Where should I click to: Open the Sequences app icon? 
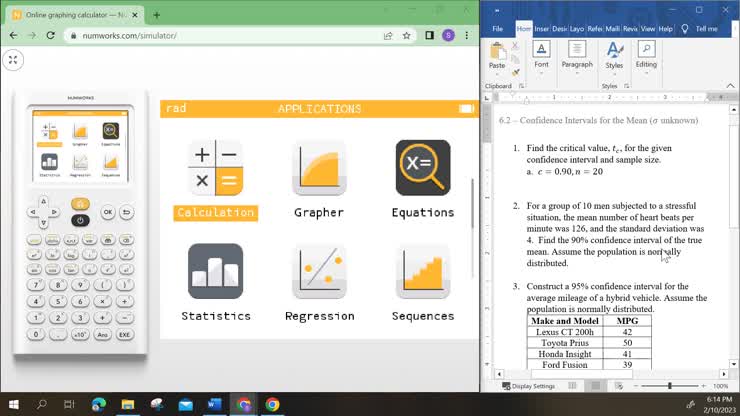click(x=423, y=271)
